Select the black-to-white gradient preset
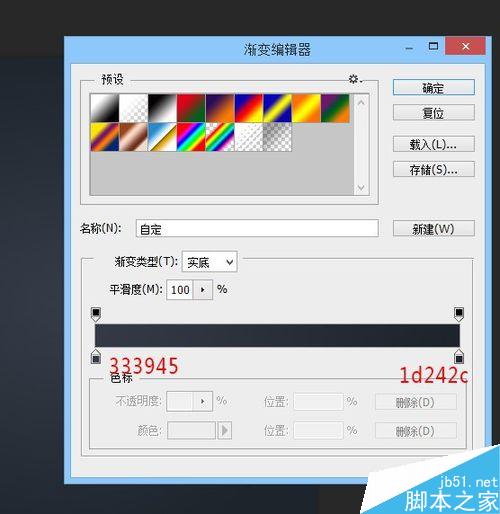 (x=105, y=108)
